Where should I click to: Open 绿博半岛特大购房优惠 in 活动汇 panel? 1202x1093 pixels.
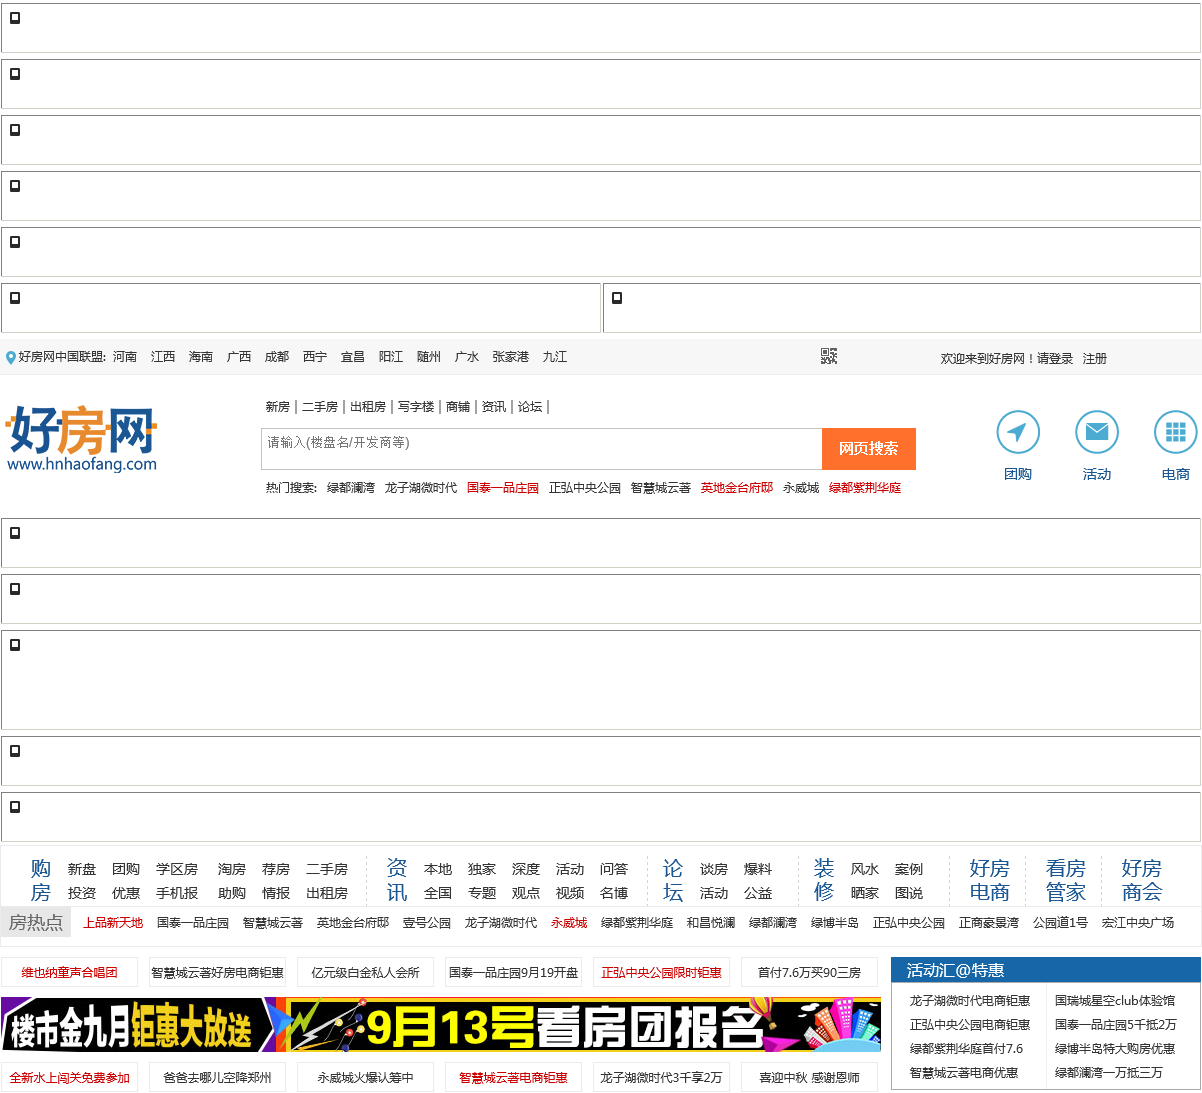click(x=1115, y=1049)
